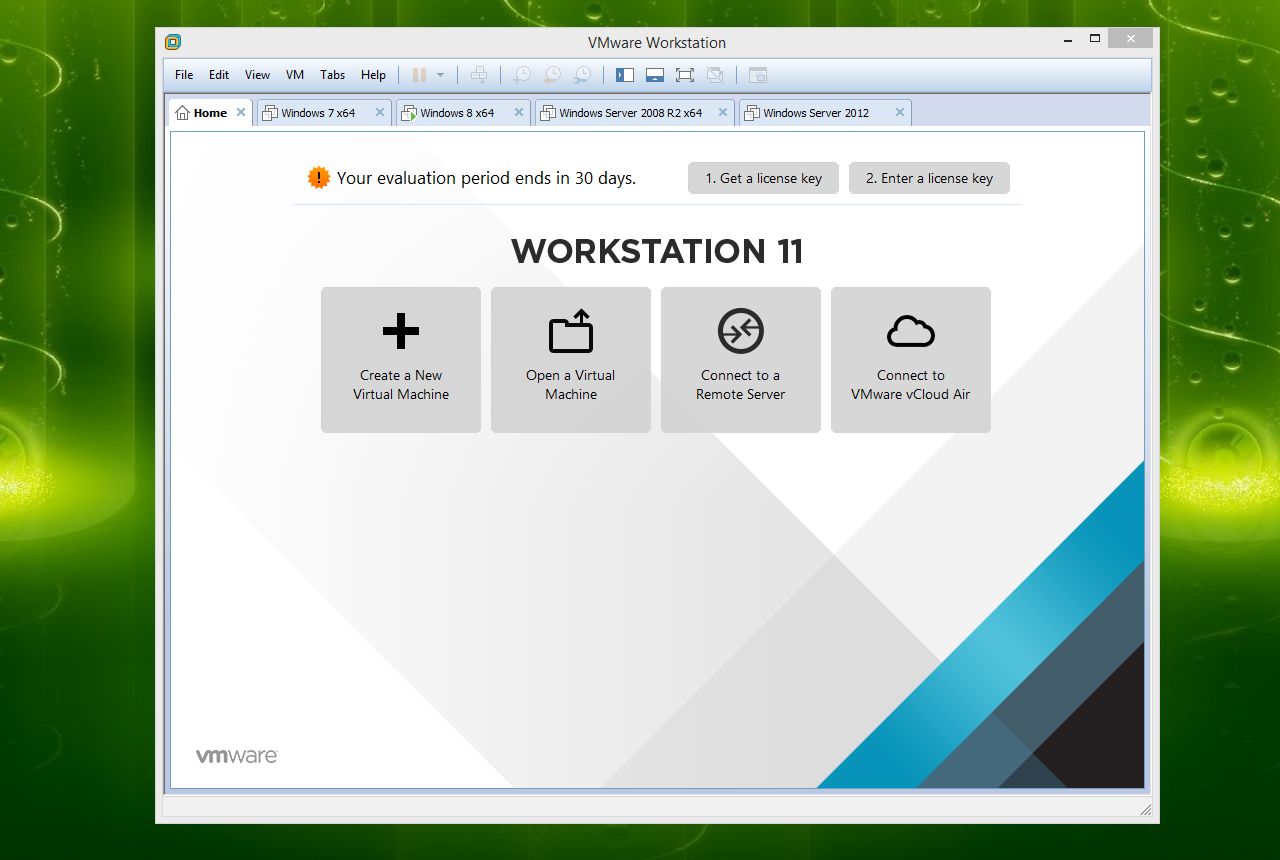This screenshot has height=860, width=1280.
Task: Click the Suspend/Pause VM toolbar icon
Action: click(419, 75)
